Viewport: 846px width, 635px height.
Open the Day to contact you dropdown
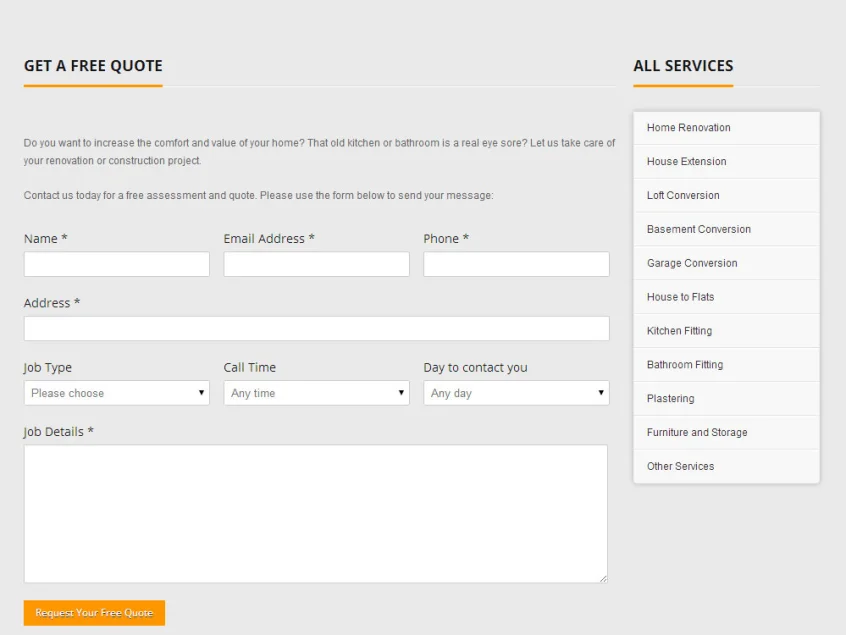516,393
